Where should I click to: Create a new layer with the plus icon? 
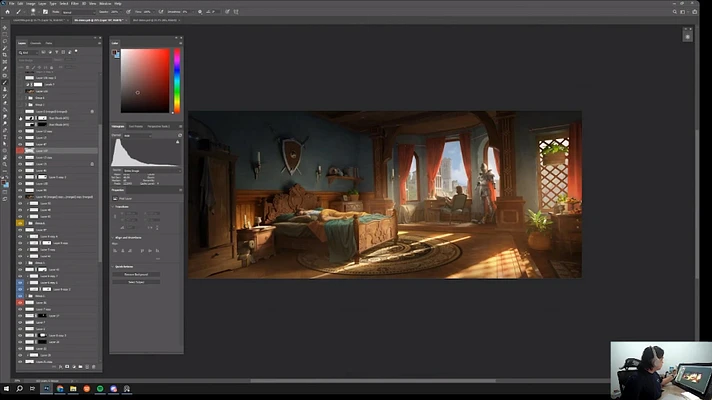(87, 367)
